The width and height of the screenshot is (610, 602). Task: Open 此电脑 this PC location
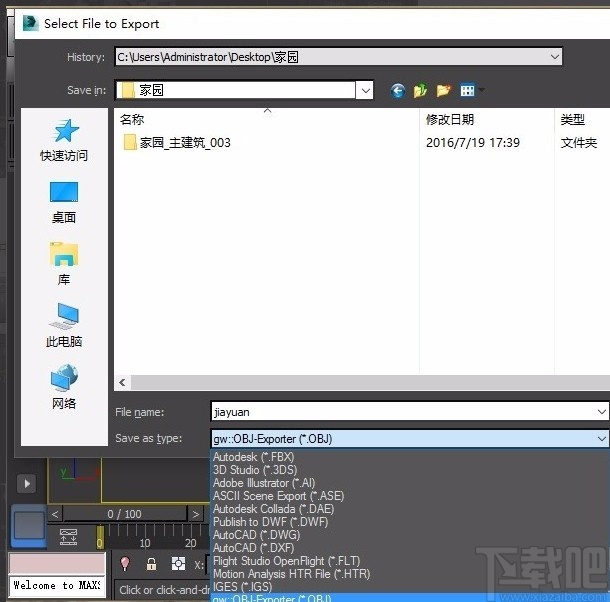pos(64,325)
